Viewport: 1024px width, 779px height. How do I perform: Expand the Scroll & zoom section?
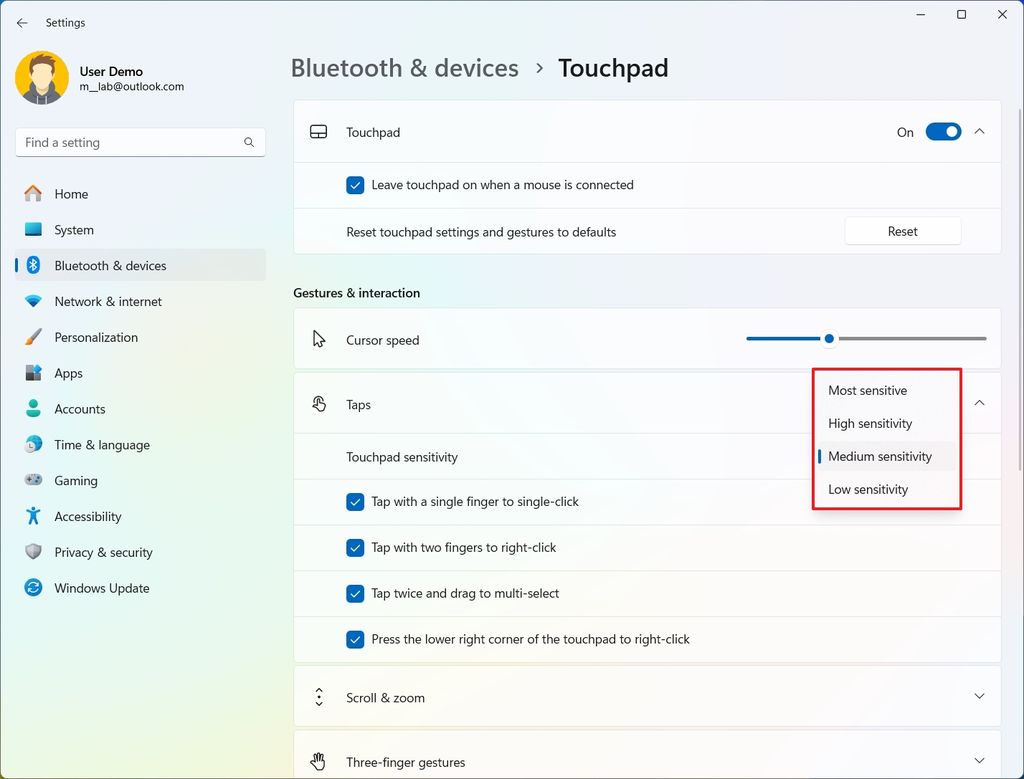tap(979, 697)
